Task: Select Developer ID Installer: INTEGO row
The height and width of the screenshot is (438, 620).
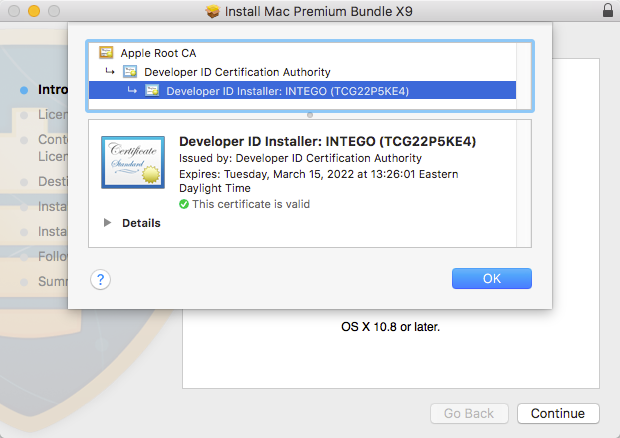Action: pyautogui.click(x=302, y=90)
